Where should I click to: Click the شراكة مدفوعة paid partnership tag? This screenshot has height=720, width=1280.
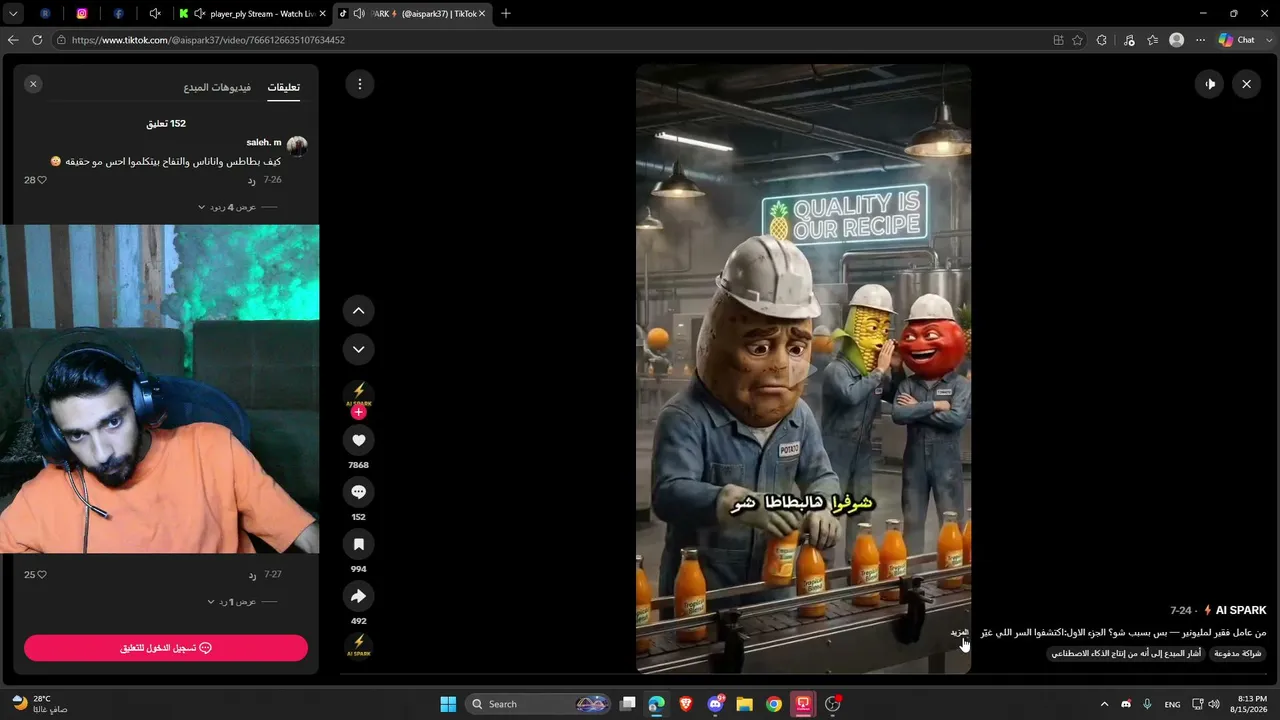point(1238,653)
